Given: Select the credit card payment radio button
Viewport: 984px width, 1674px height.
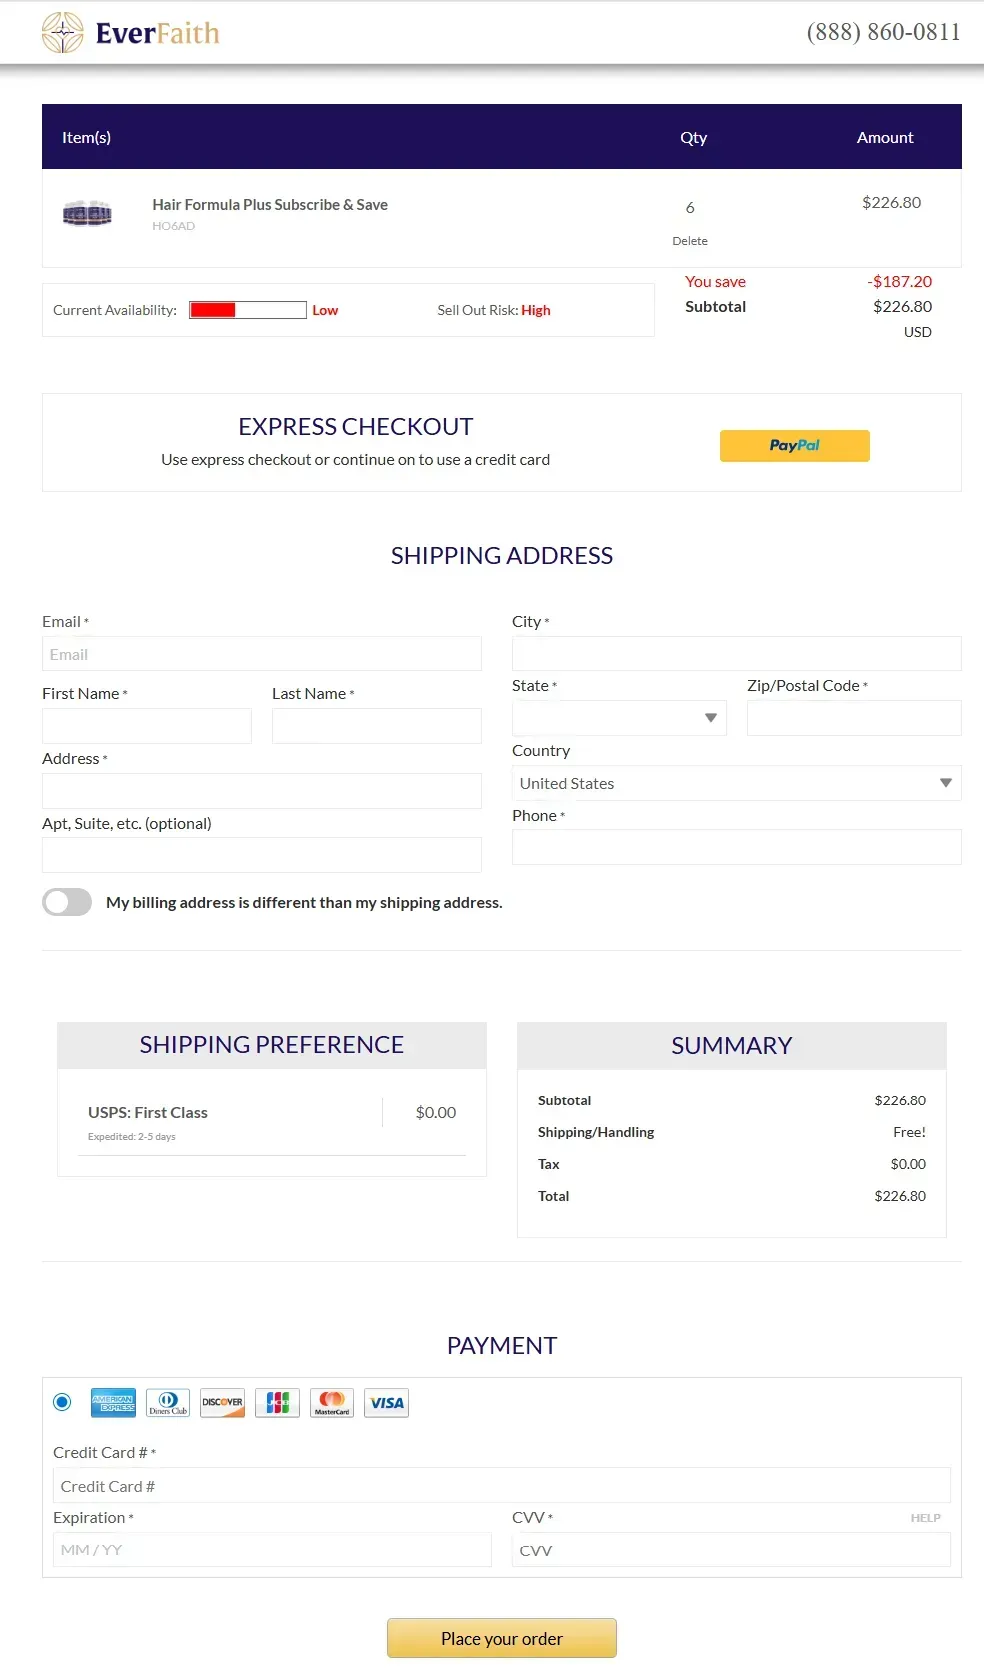Looking at the screenshot, I should point(62,1402).
